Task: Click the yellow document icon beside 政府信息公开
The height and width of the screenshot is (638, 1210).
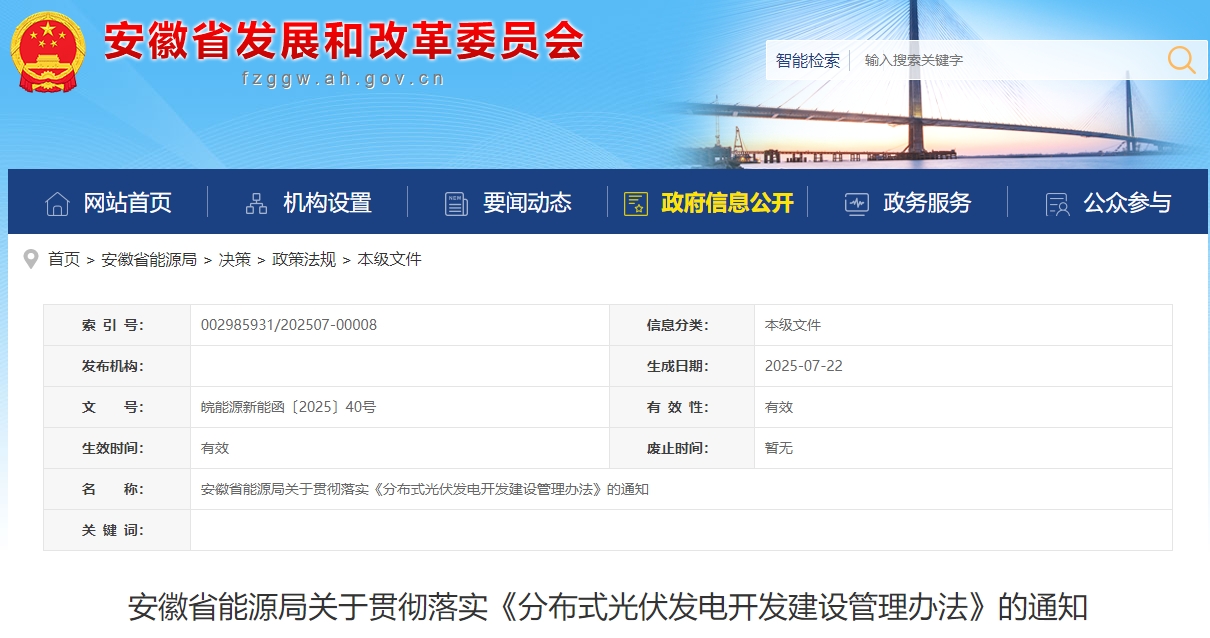Action: (635, 203)
